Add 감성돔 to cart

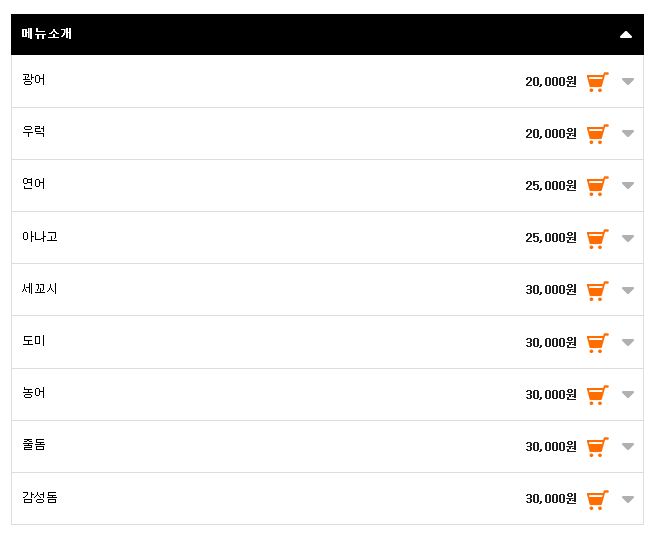point(597,499)
